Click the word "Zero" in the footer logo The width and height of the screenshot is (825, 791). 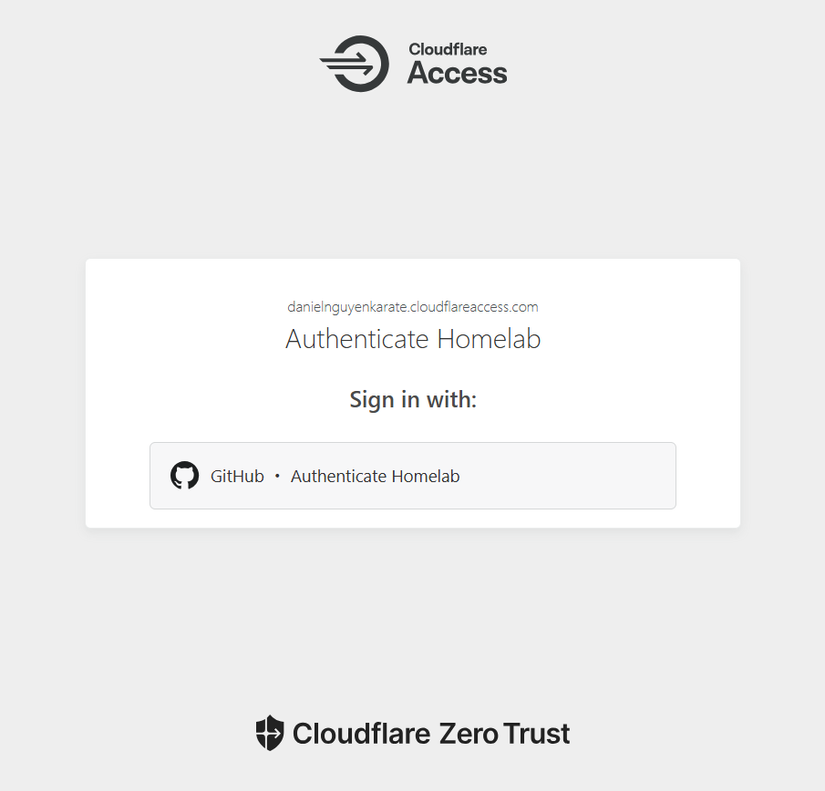click(x=469, y=734)
